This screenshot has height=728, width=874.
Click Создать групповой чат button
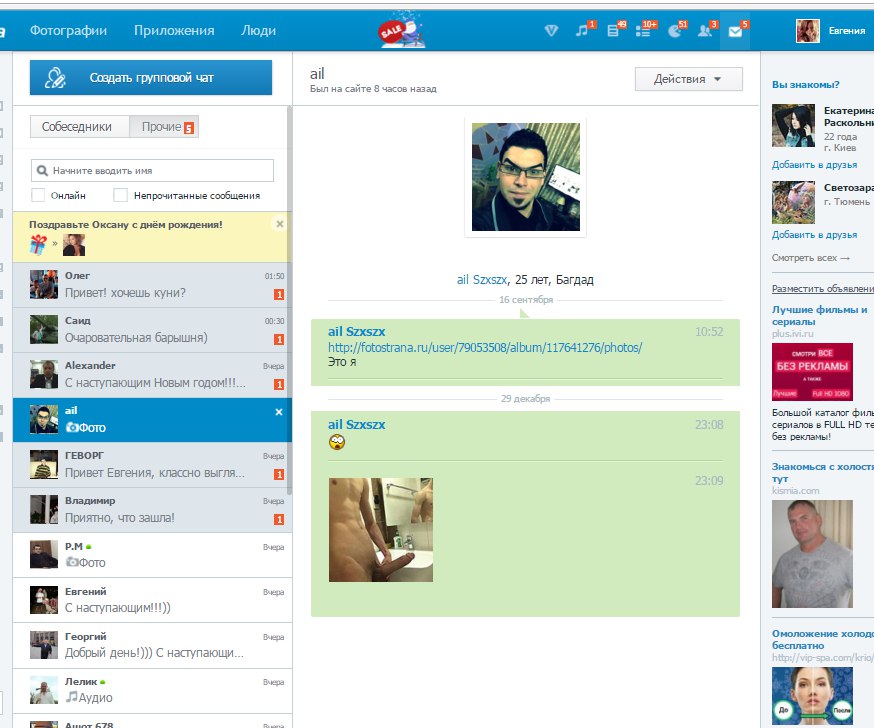pos(150,77)
